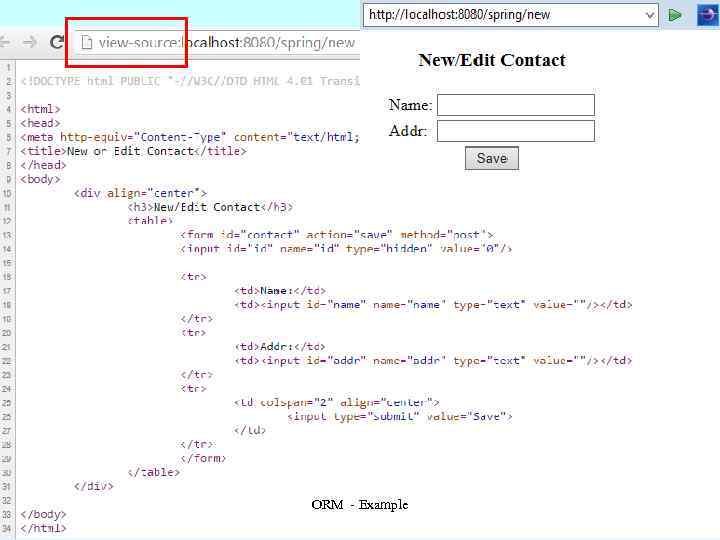The image size is (720, 540).
Task: Click the hidden input id="id" source line
Action: tap(346, 249)
